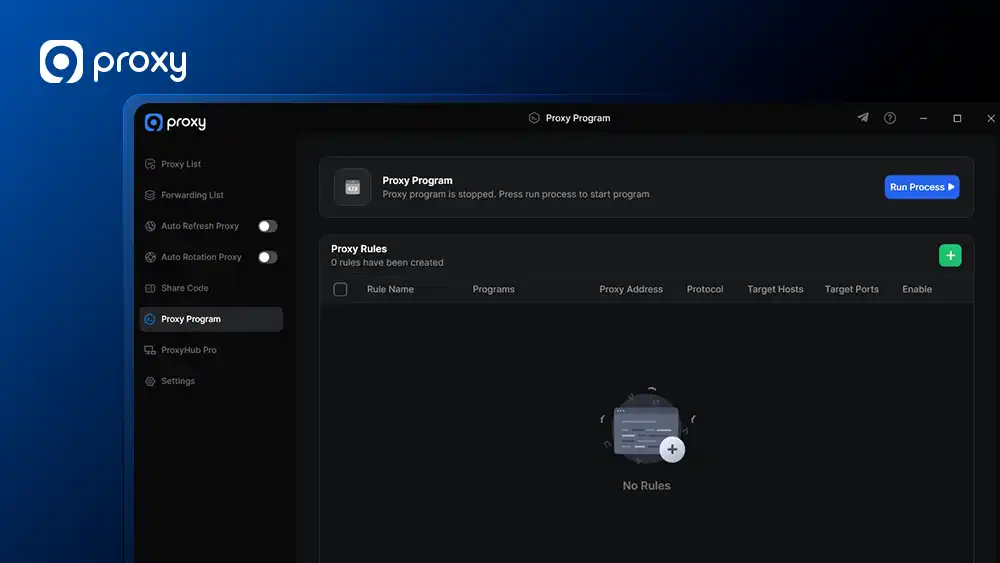Select Proxy Program in the sidebar

[x=191, y=319]
